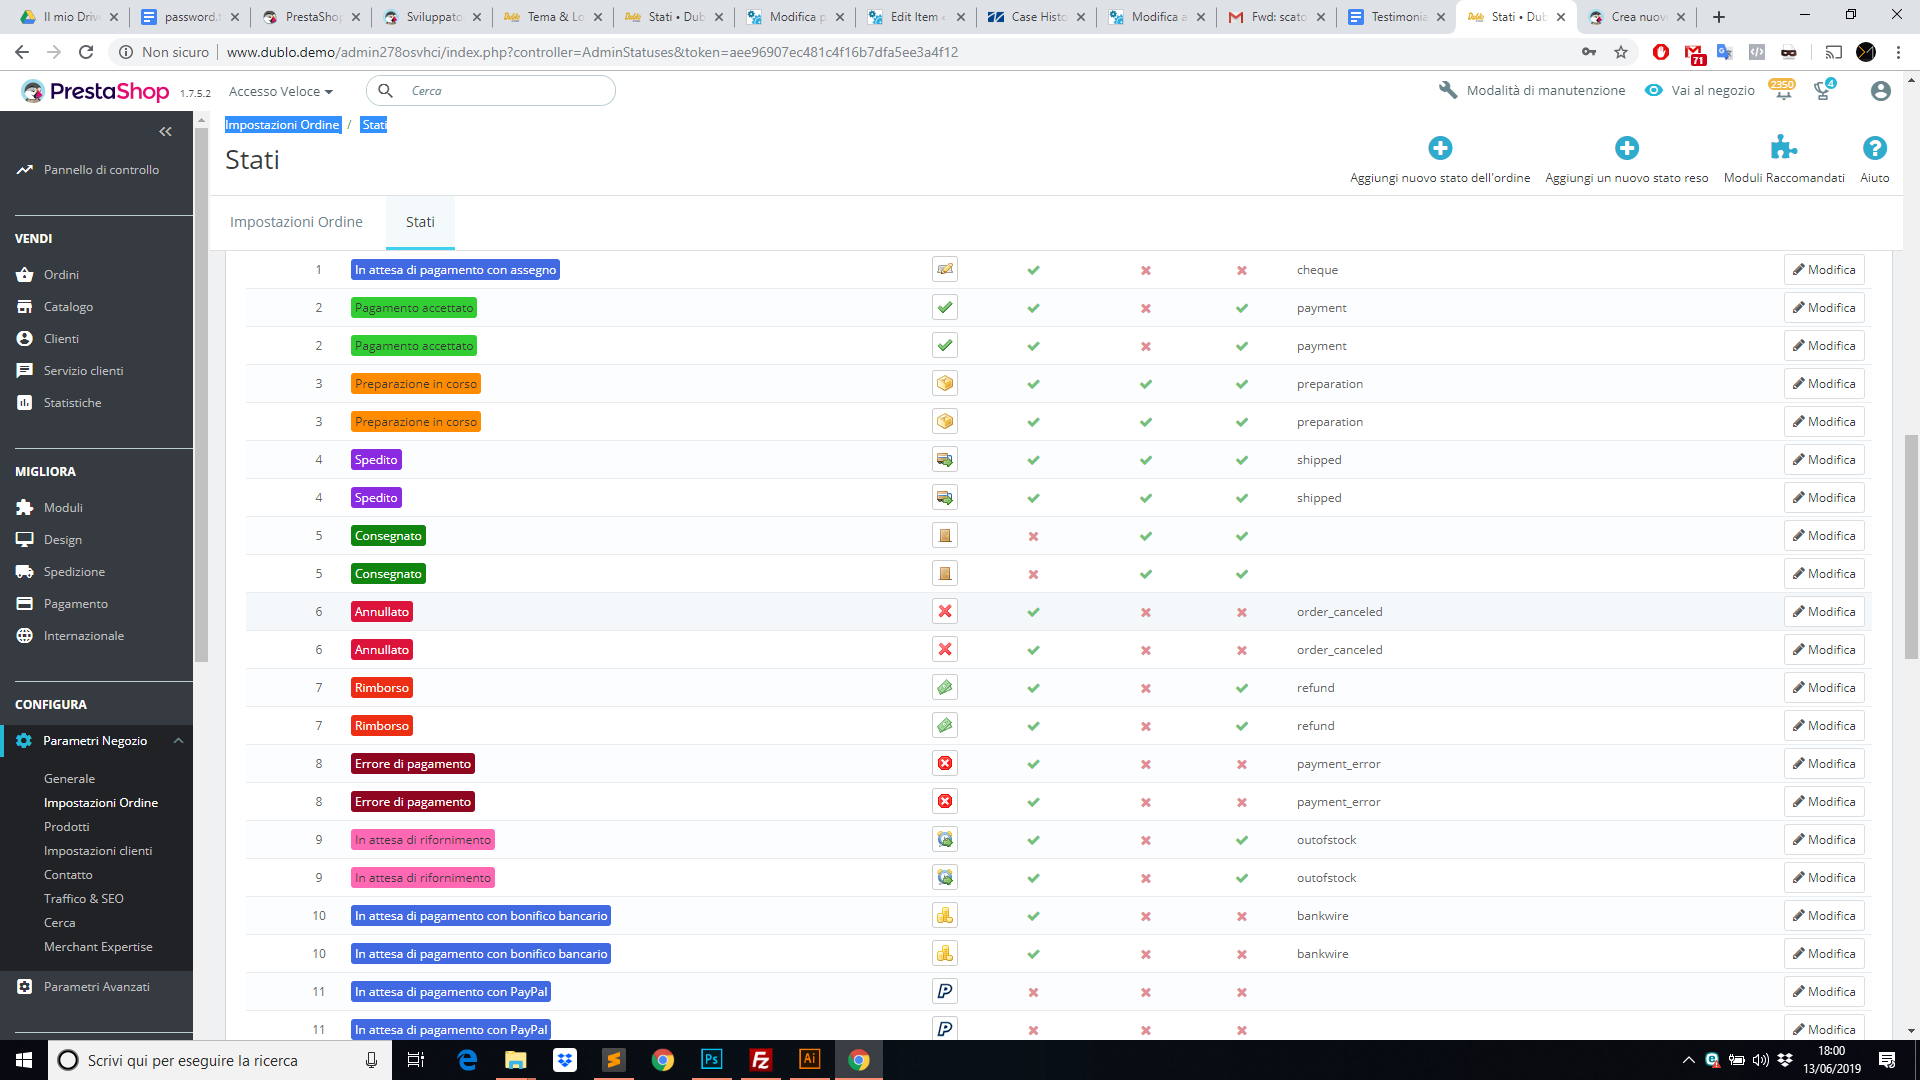Click the notifications bell icon in header

click(x=1783, y=92)
